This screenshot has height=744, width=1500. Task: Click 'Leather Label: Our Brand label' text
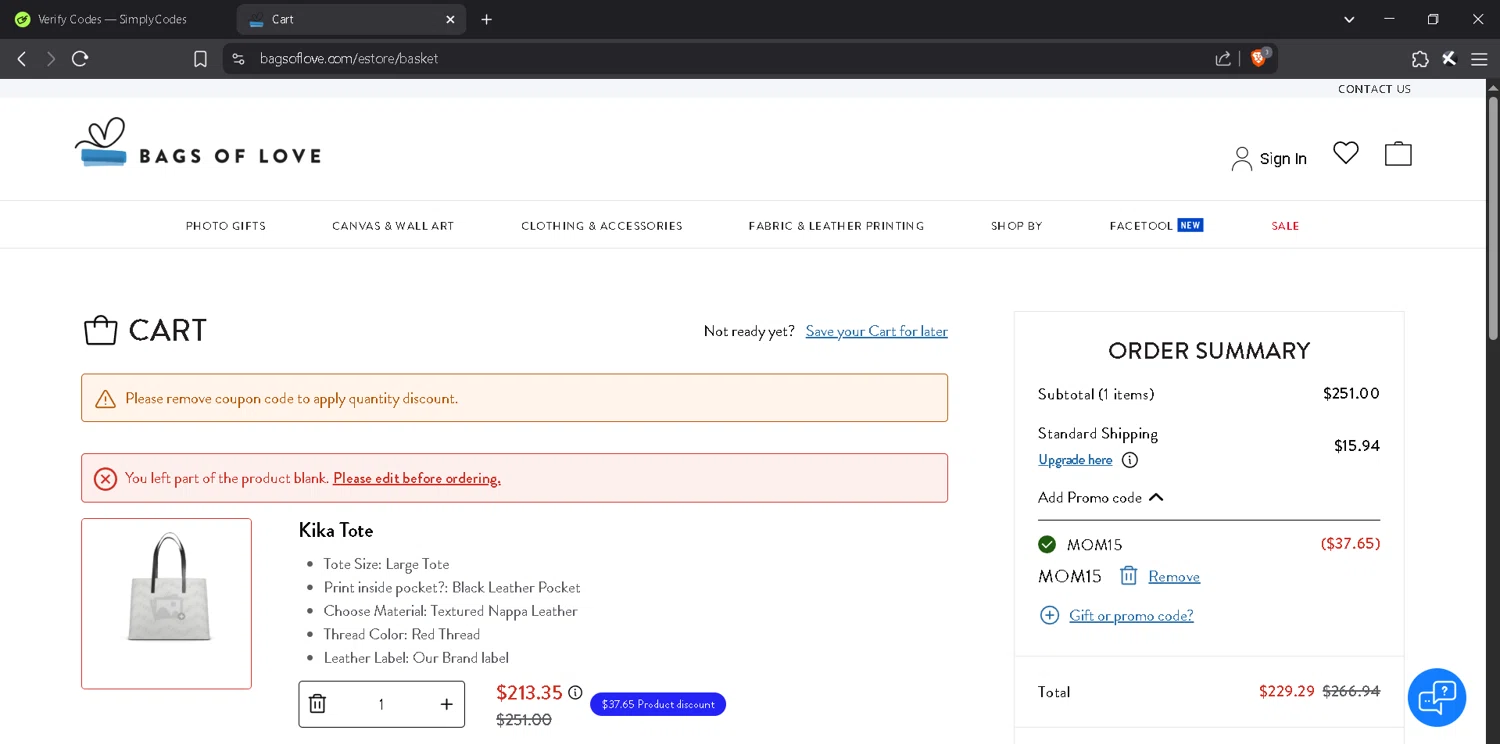[x=416, y=658]
